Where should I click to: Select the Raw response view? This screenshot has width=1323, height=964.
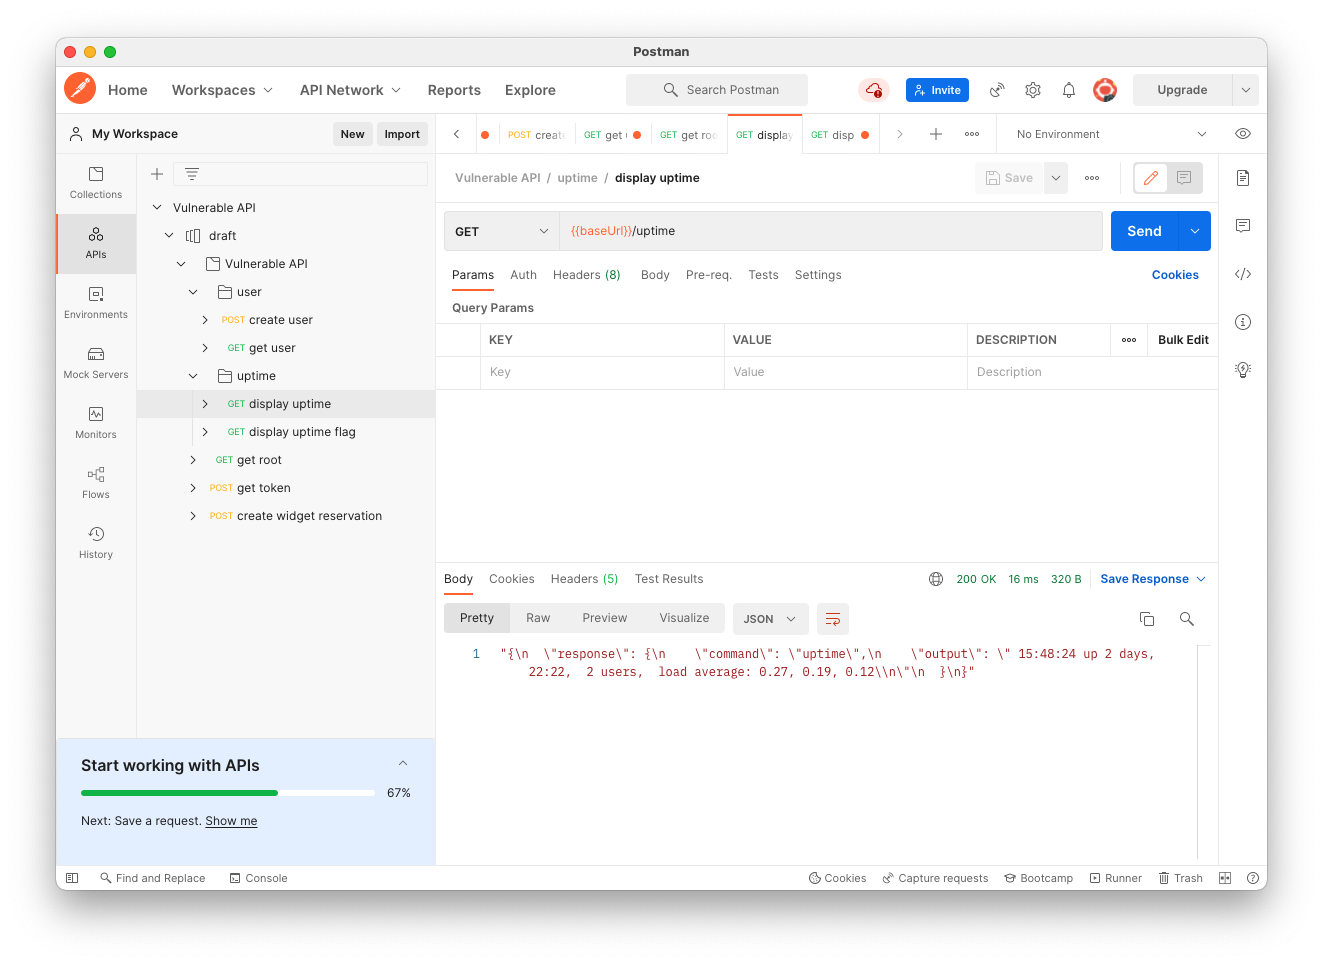(538, 618)
